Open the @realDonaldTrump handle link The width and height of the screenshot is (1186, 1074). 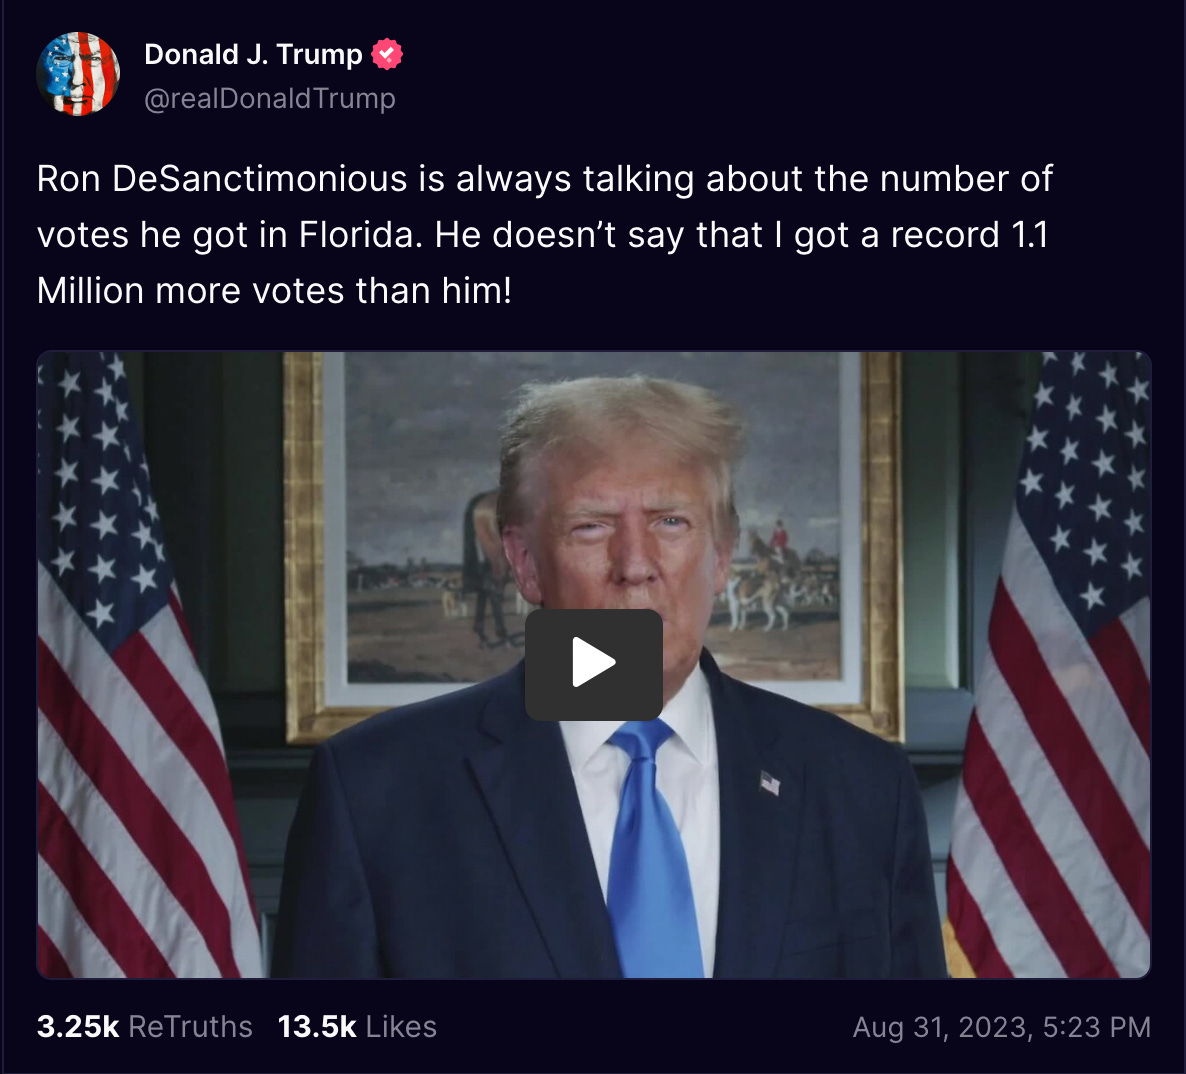pos(270,98)
